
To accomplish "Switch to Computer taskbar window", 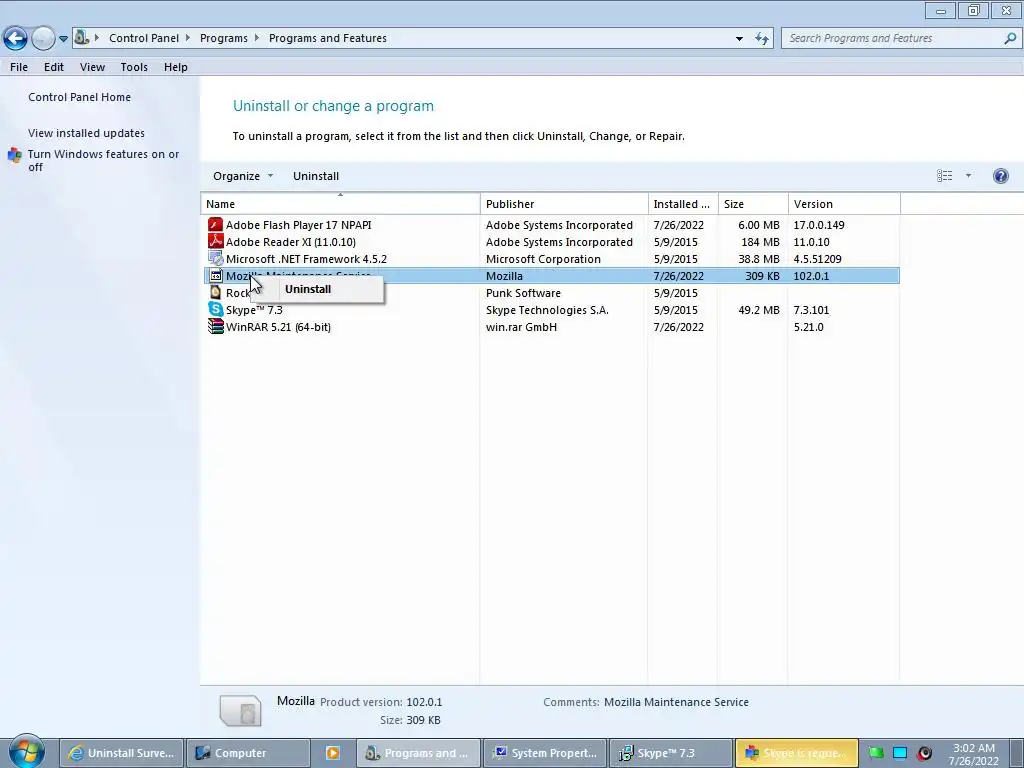I will (248, 753).
